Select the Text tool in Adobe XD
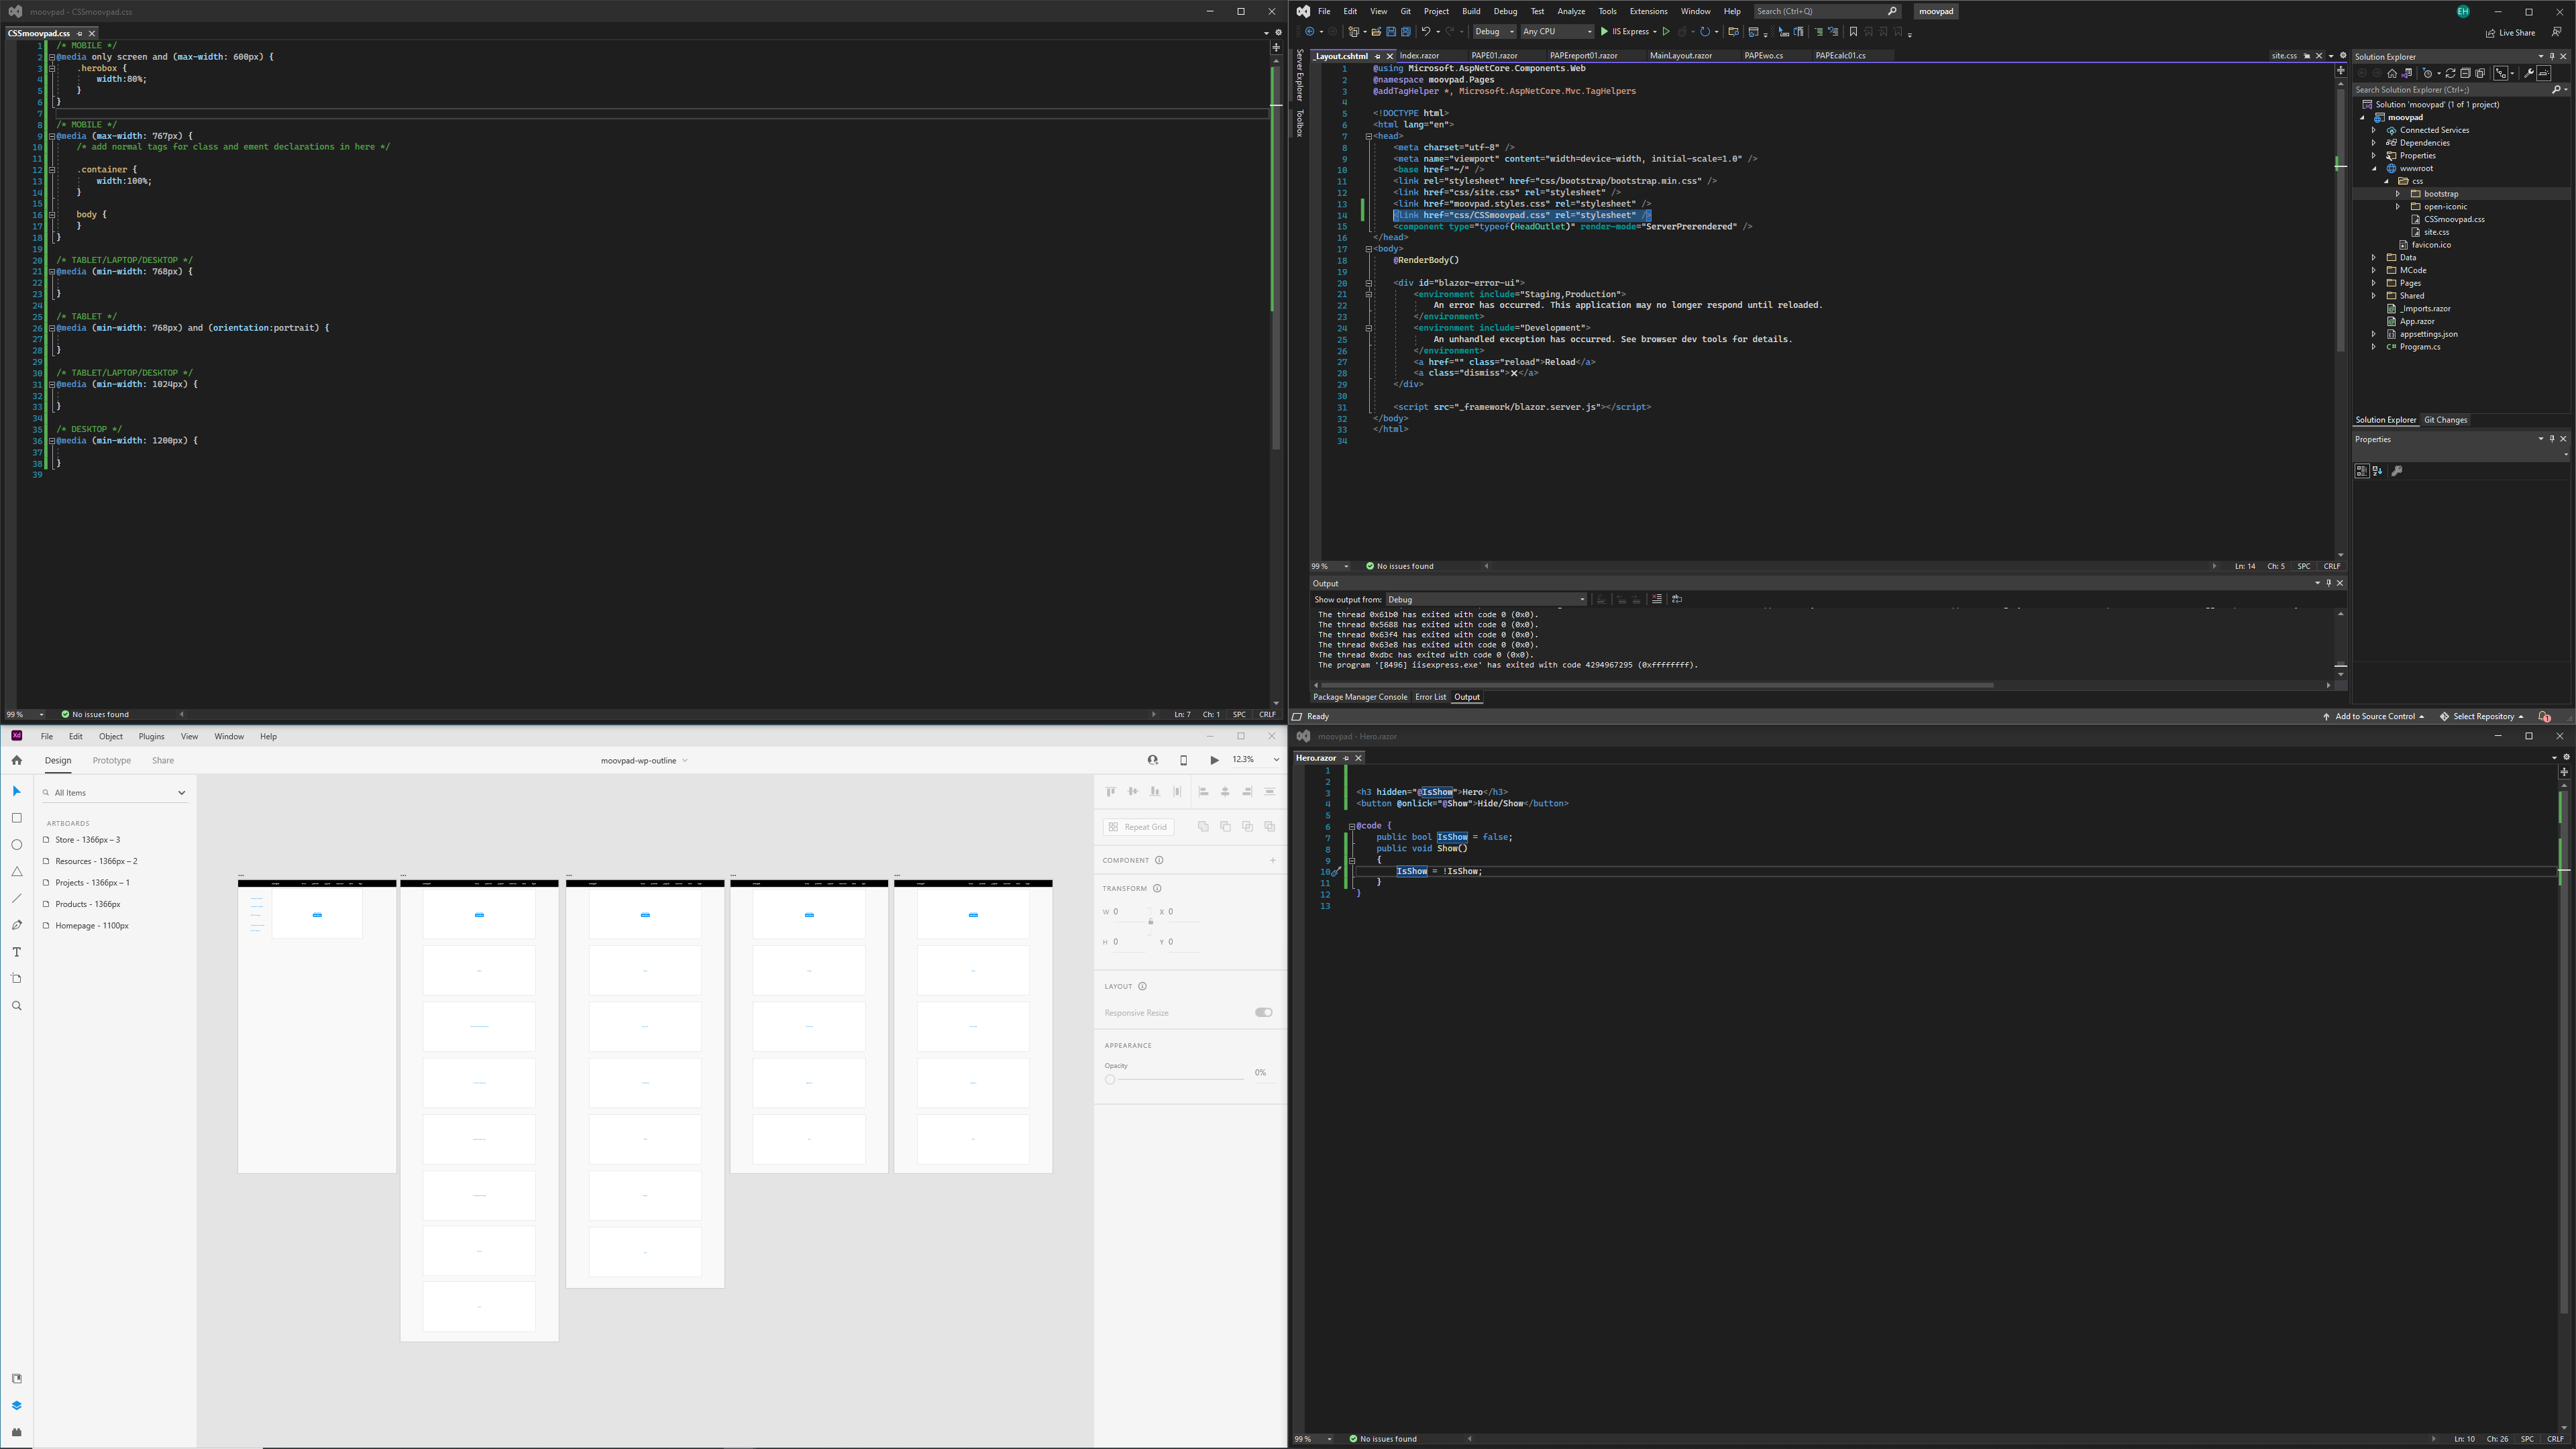The height and width of the screenshot is (1449, 2576). pyautogui.click(x=16, y=952)
